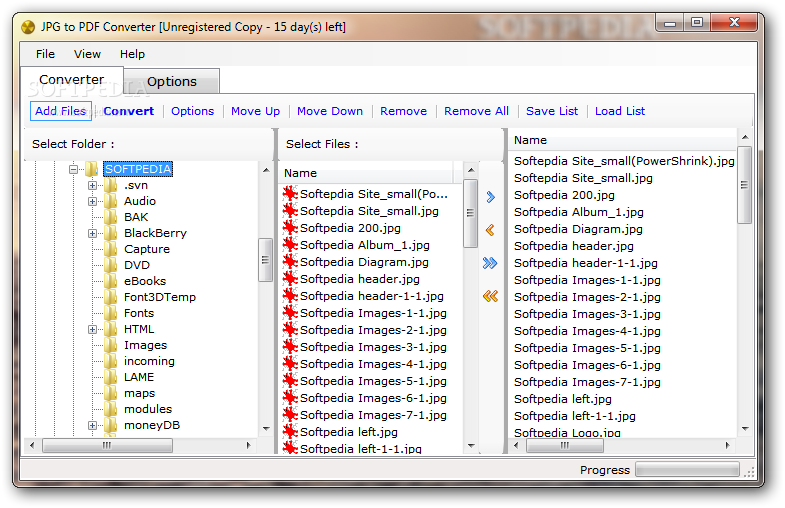Click the down arrow of the output list scrollbar

[745, 429]
